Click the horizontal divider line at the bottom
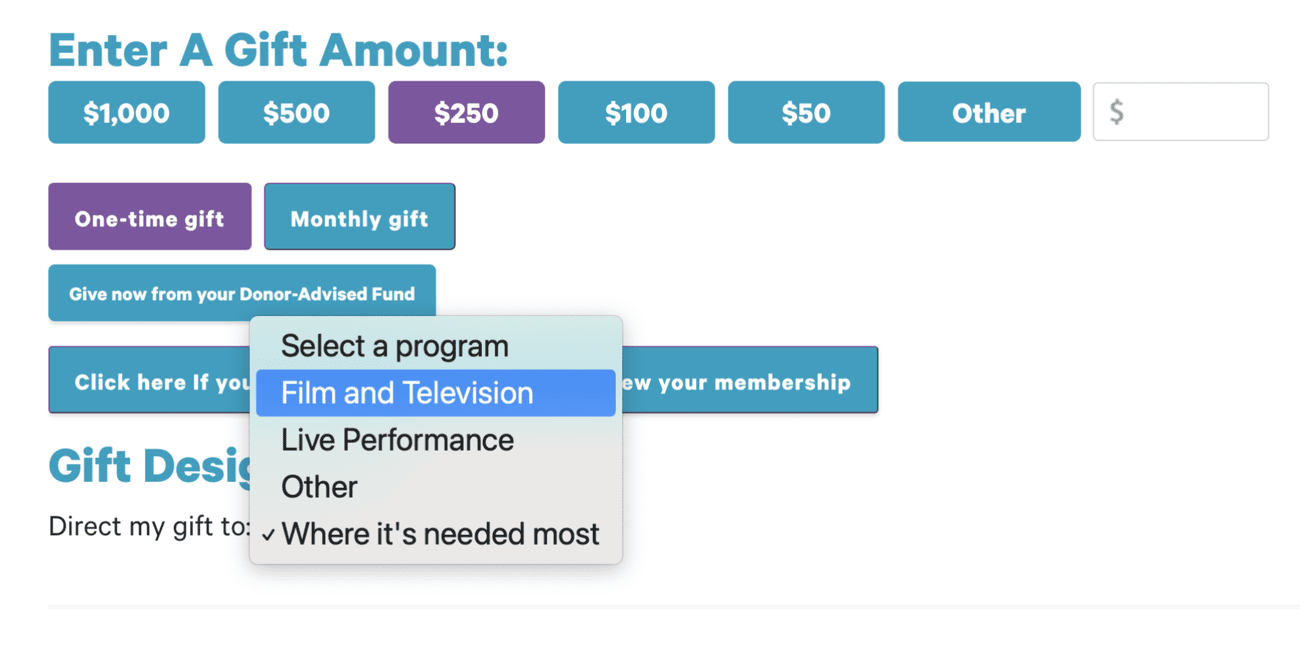Viewport: 1300px width, 645px height. pos(672,606)
